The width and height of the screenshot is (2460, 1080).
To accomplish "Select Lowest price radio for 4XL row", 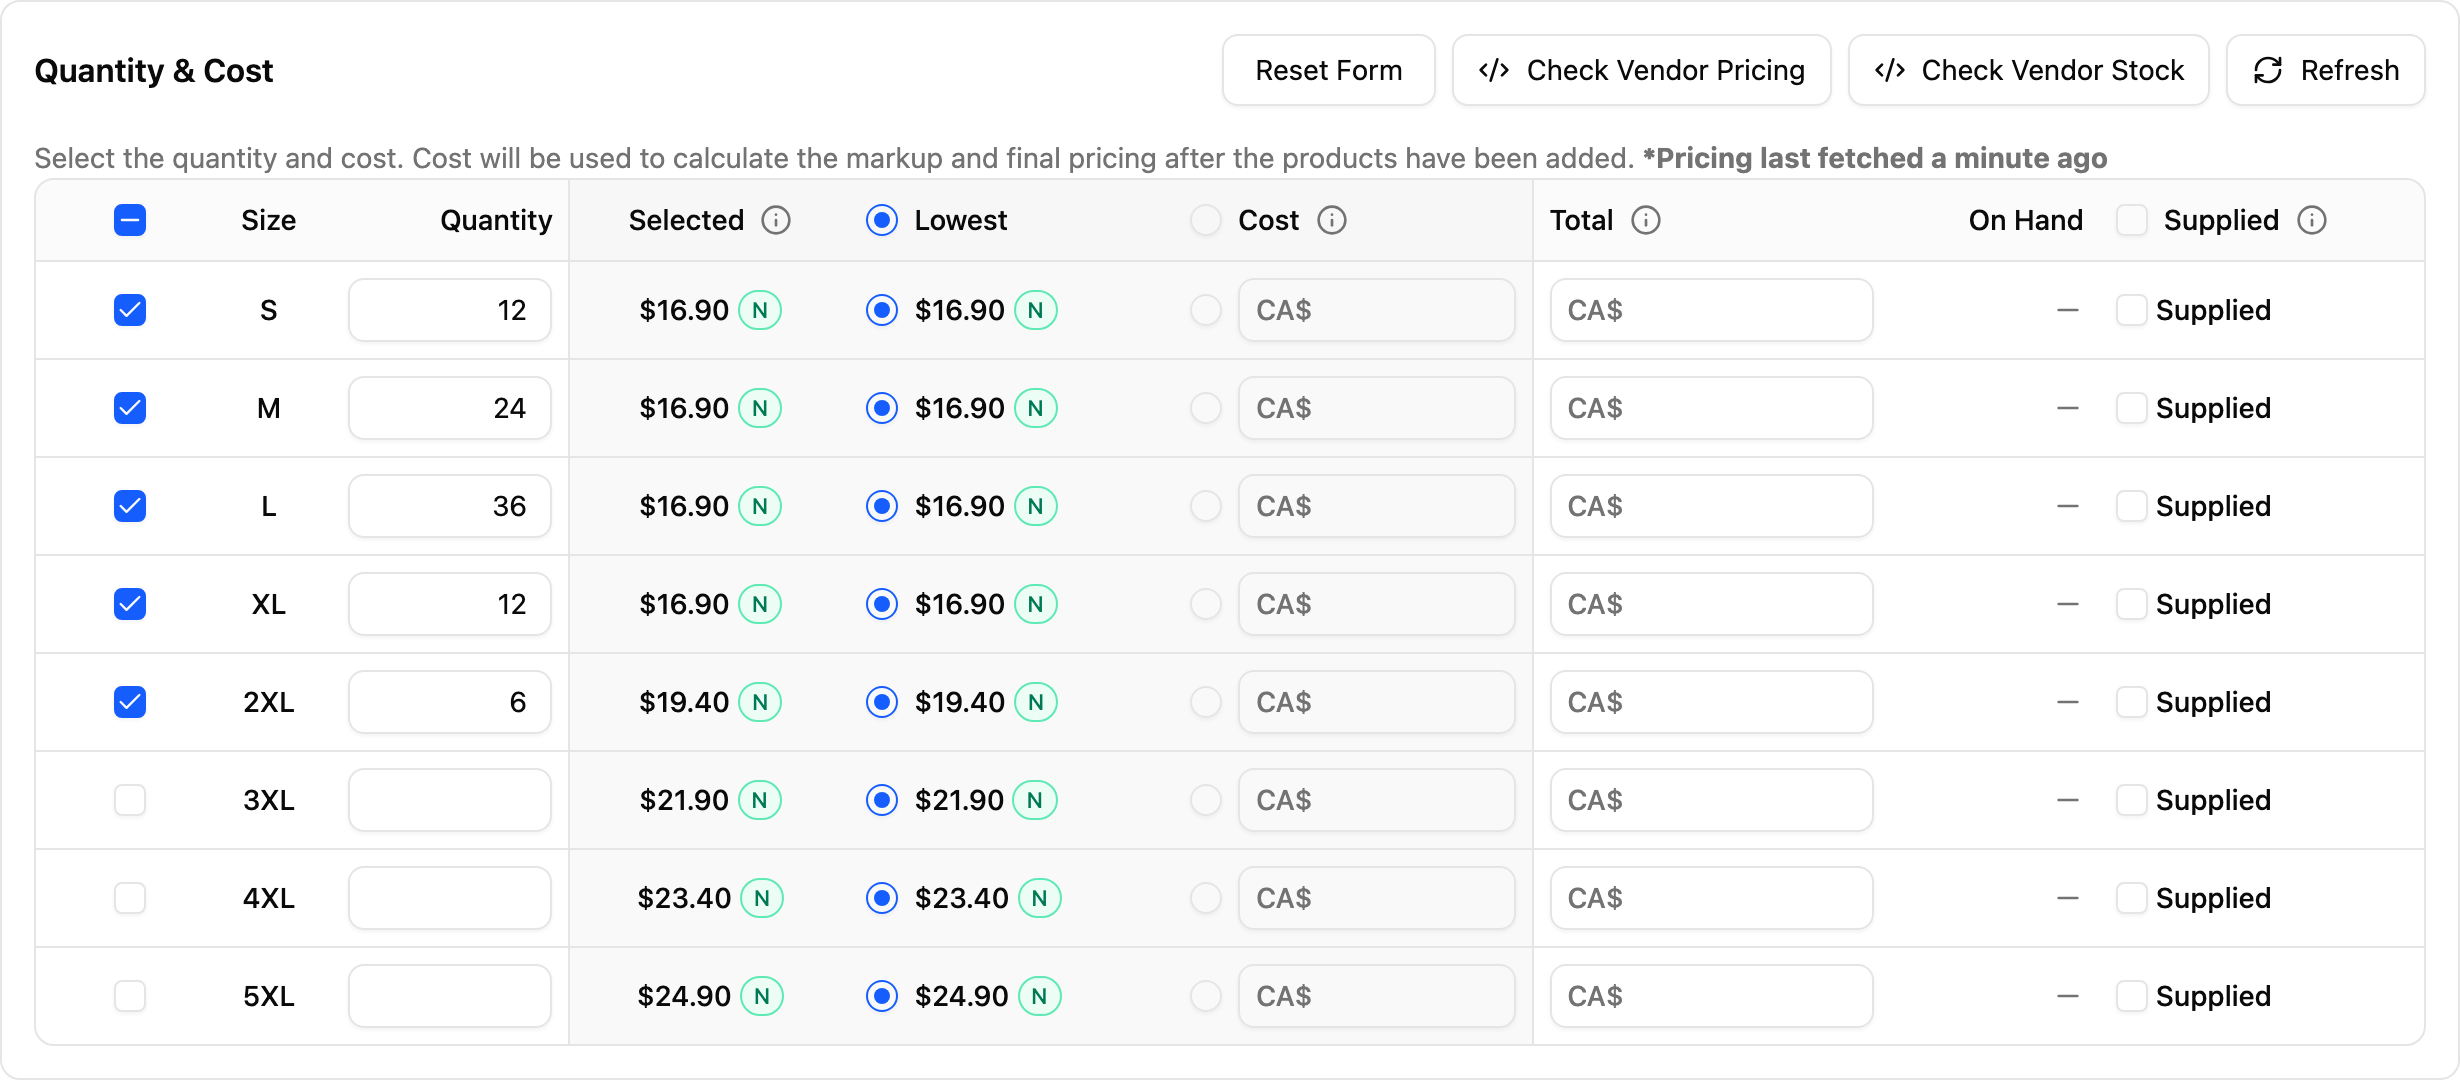I will click(x=882, y=898).
